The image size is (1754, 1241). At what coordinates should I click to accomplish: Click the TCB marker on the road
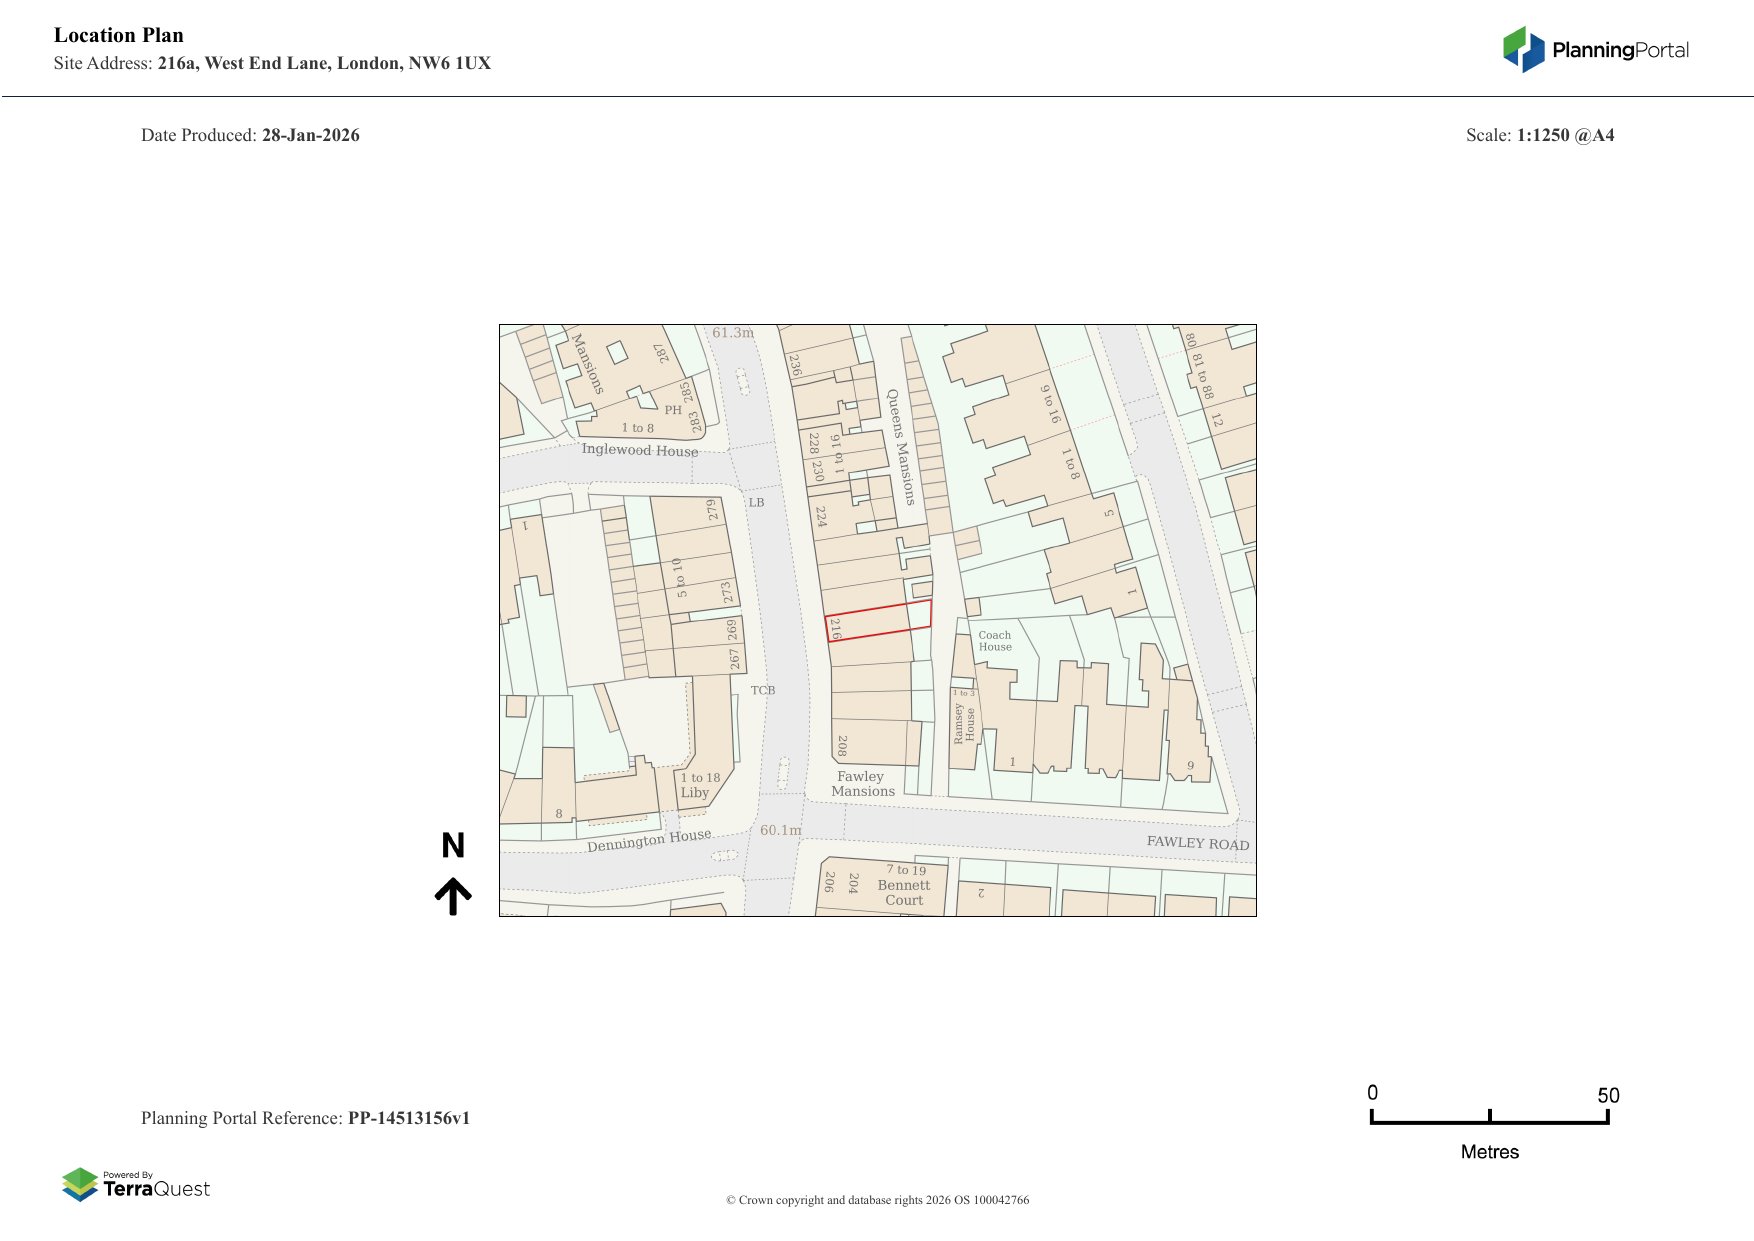click(763, 690)
